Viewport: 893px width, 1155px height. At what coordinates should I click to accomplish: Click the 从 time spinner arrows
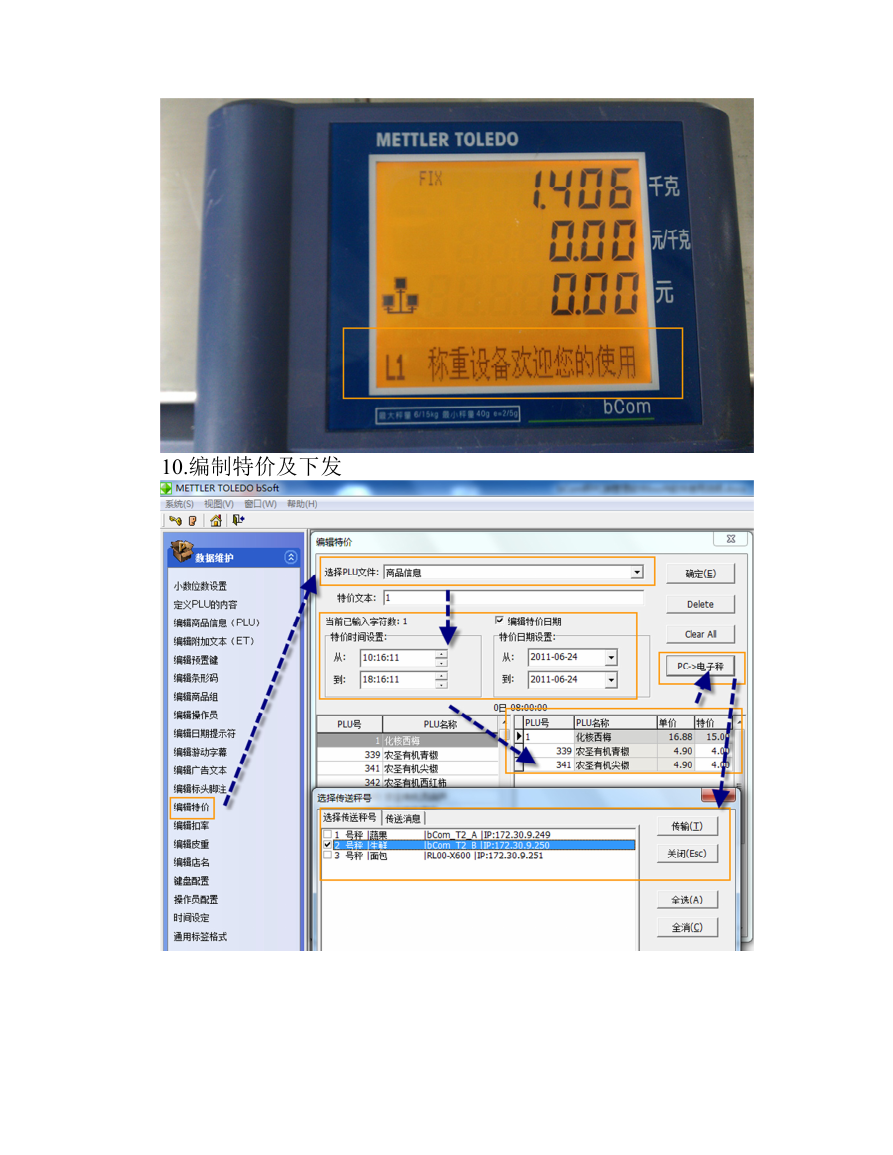click(x=441, y=658)
